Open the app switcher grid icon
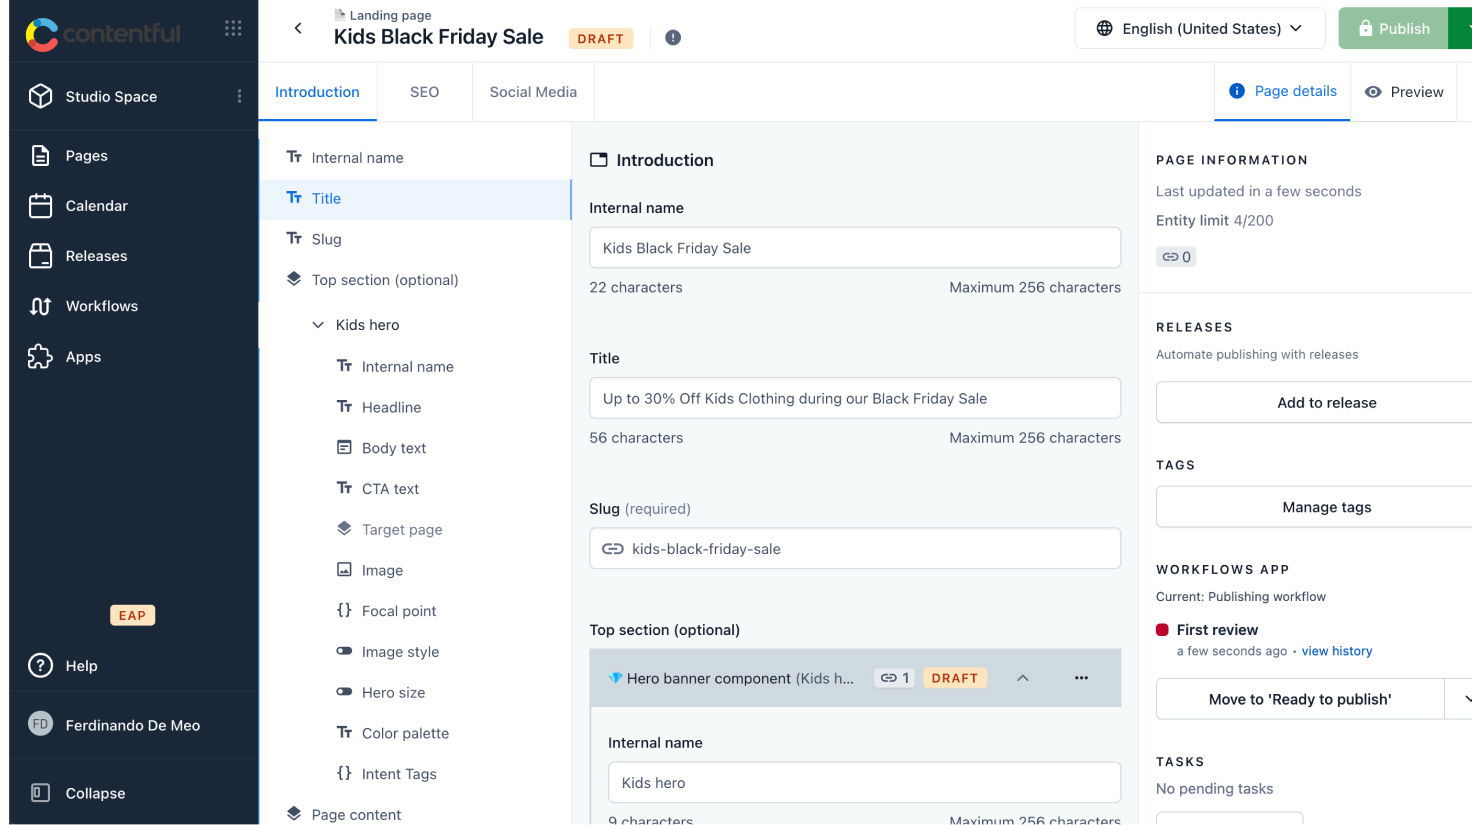 click(x=233, y=28)
